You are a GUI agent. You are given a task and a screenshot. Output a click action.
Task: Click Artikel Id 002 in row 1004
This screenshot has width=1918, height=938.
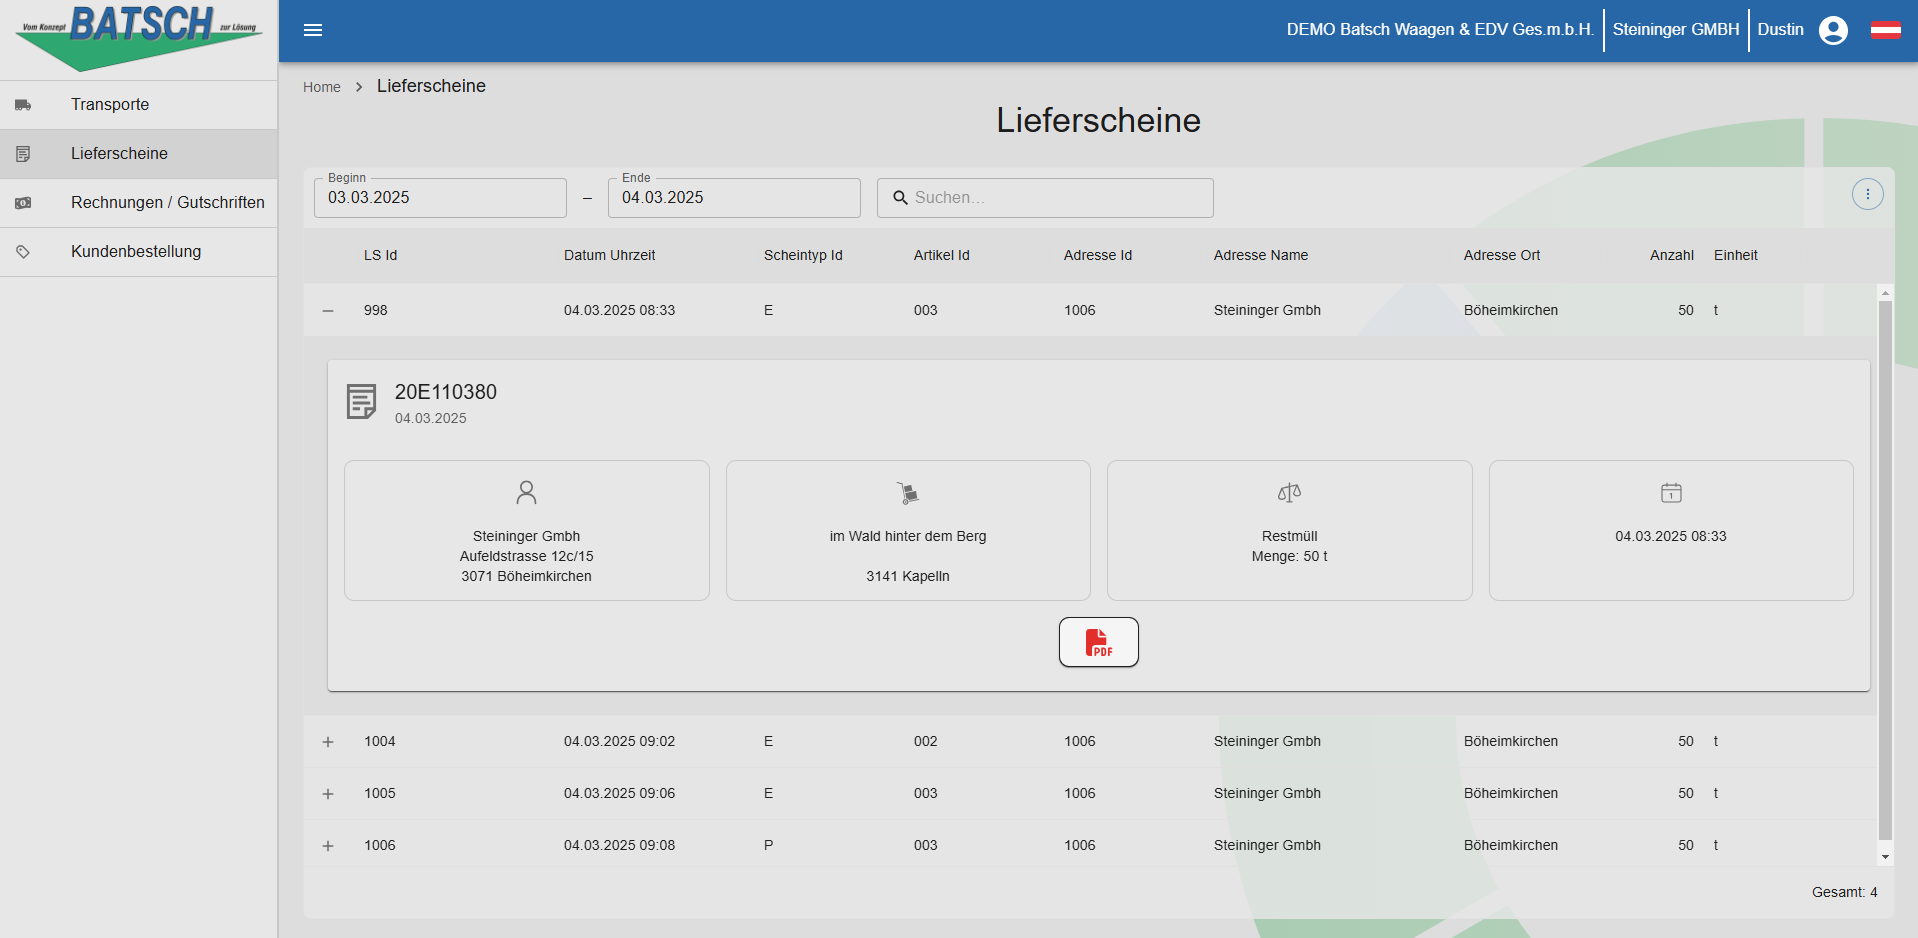[x=926, y=742]
